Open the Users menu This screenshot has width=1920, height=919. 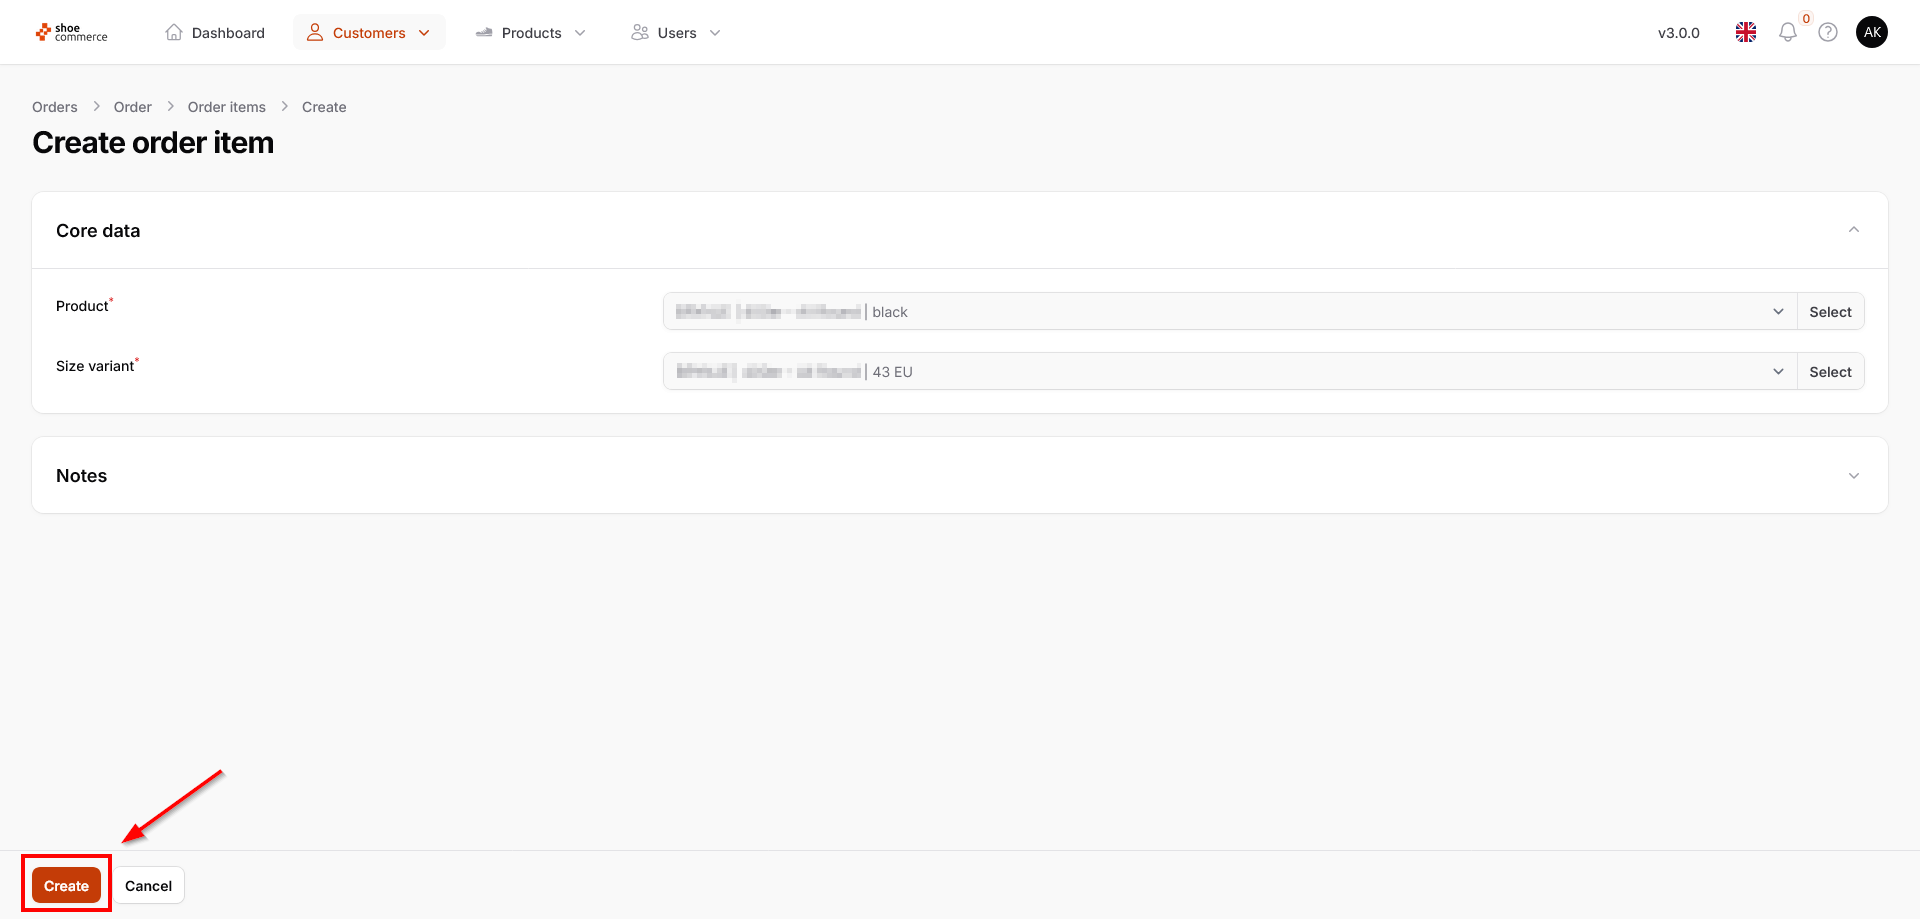pyautogui.click(x=676, y=32)
